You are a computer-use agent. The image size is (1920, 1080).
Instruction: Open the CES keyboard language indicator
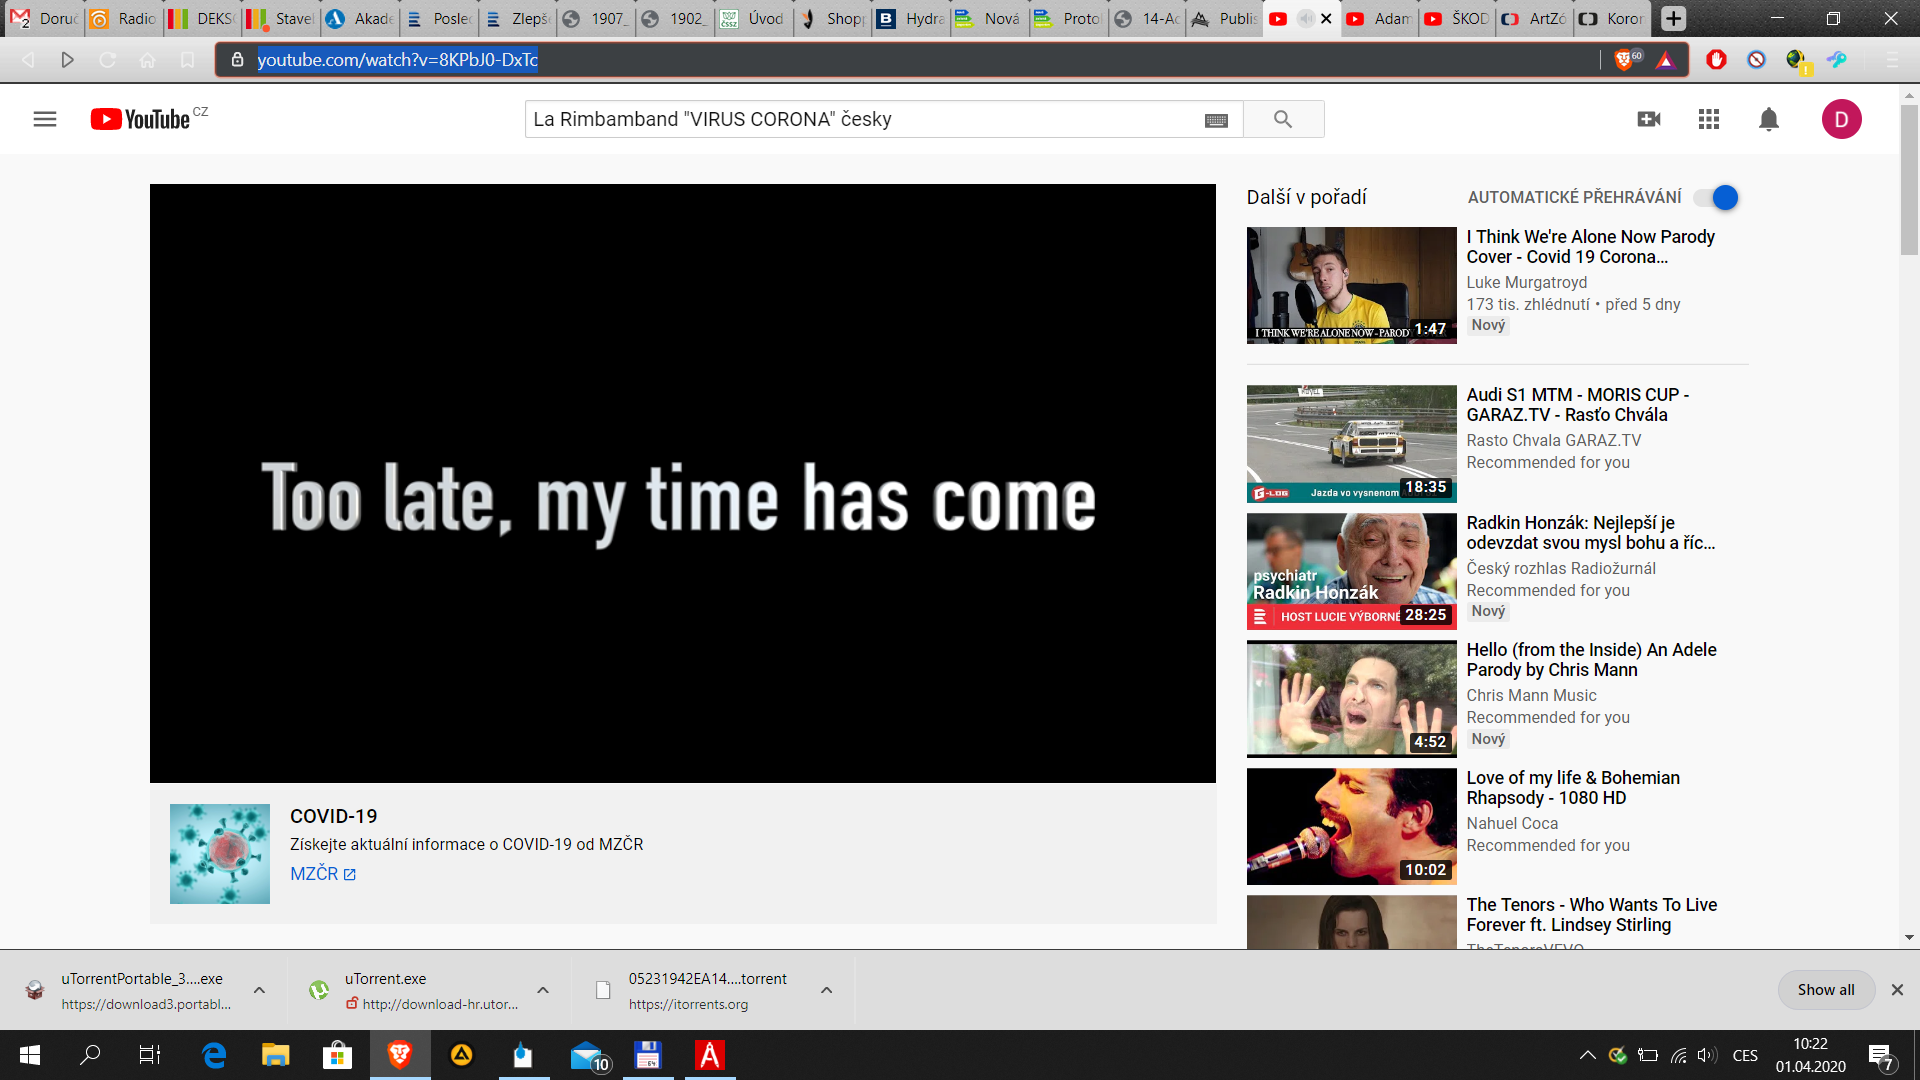pos(1745,1055)
